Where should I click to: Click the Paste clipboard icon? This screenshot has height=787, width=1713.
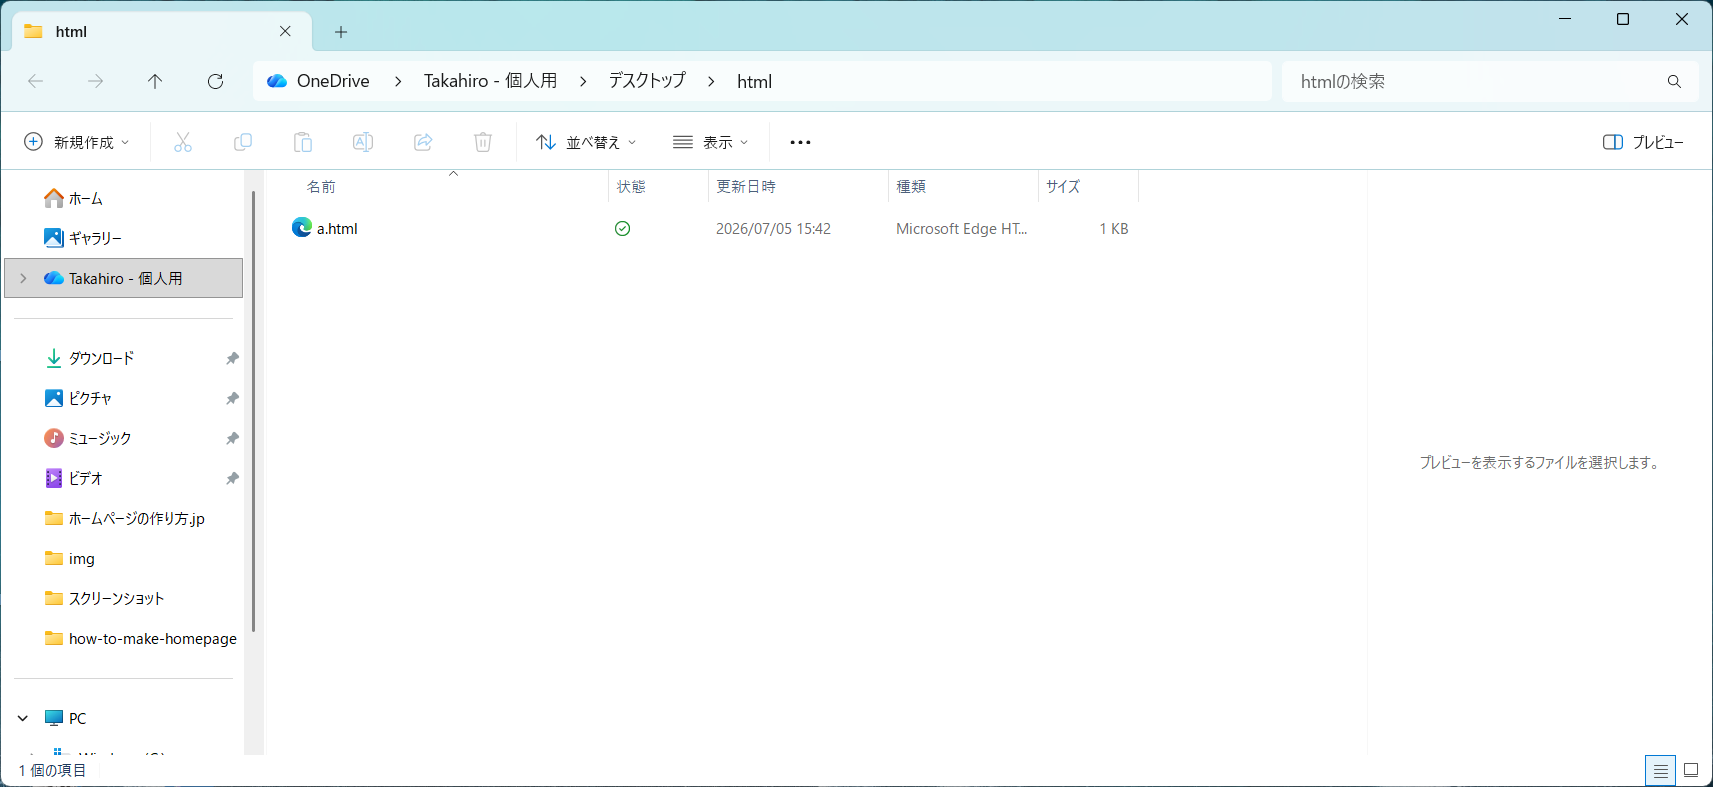pyautogui.click(x=303, y=142)
